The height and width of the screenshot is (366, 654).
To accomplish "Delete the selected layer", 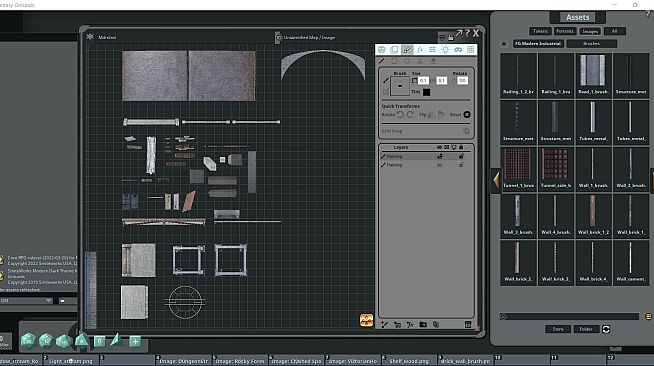I will [x=468, y=324].
